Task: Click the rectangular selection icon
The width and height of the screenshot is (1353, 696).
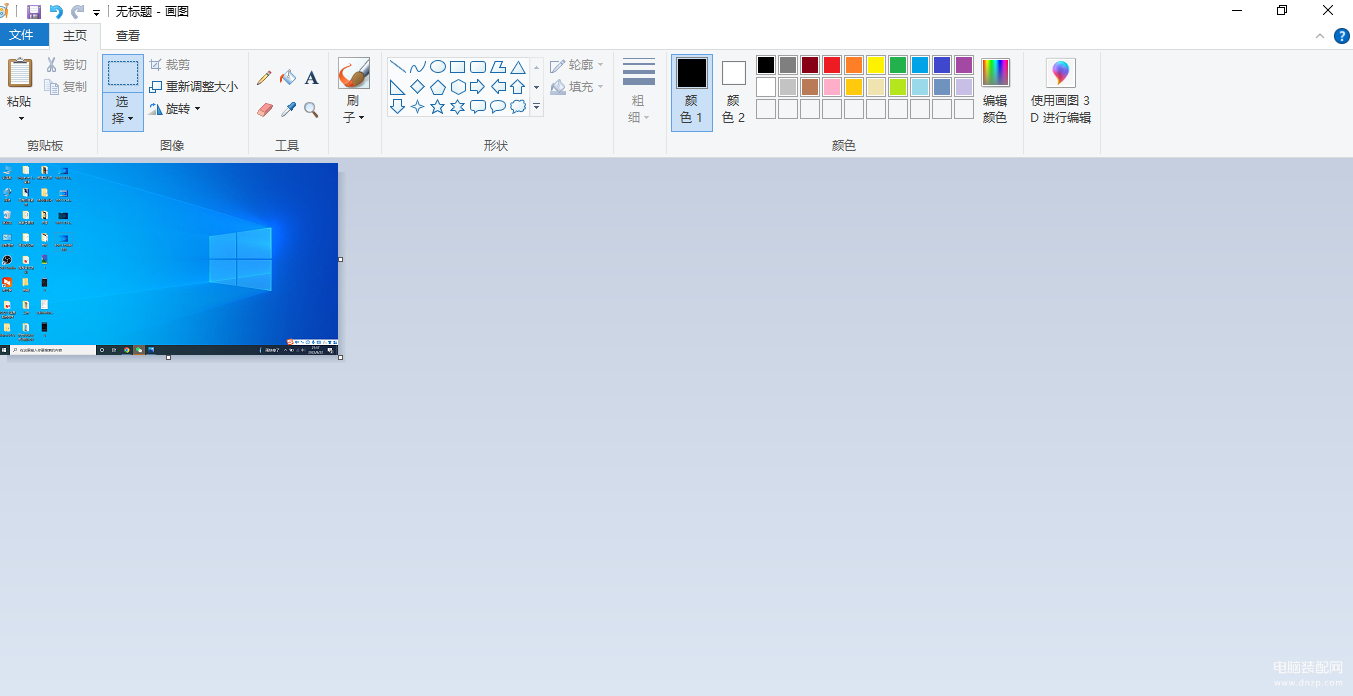Action: pyautogui.click(x=123, y=73)
